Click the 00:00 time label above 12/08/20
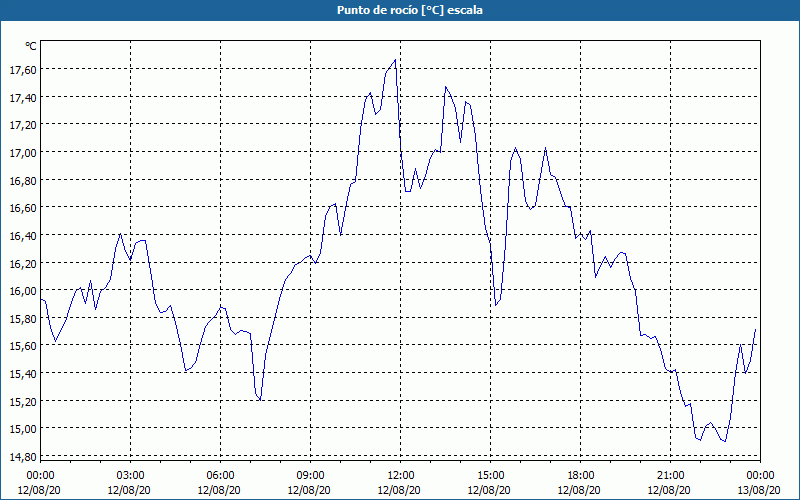800x500 pixels. (40, 476)
